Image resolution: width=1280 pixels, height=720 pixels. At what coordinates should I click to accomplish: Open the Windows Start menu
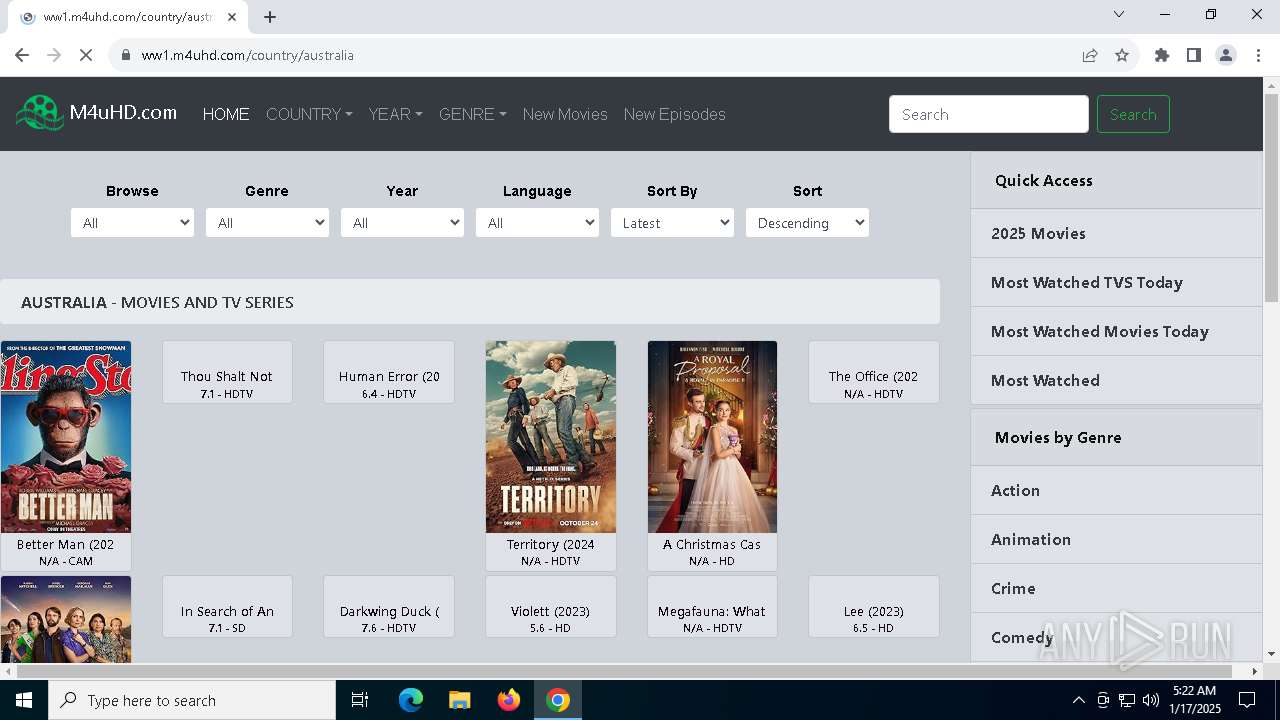point(23,700)
